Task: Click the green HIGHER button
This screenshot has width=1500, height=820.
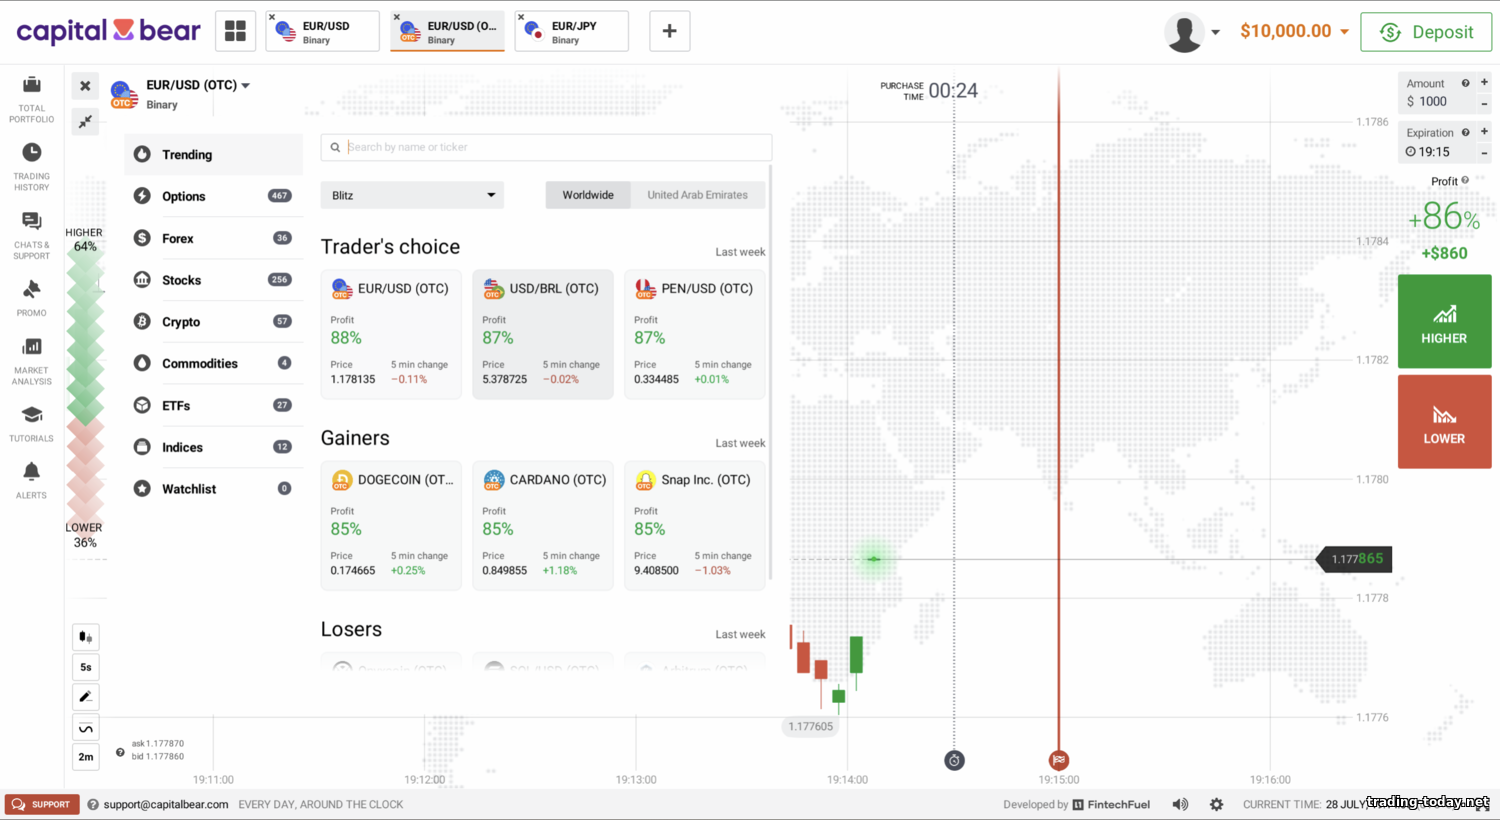Action: click(x=1444, y=322)
